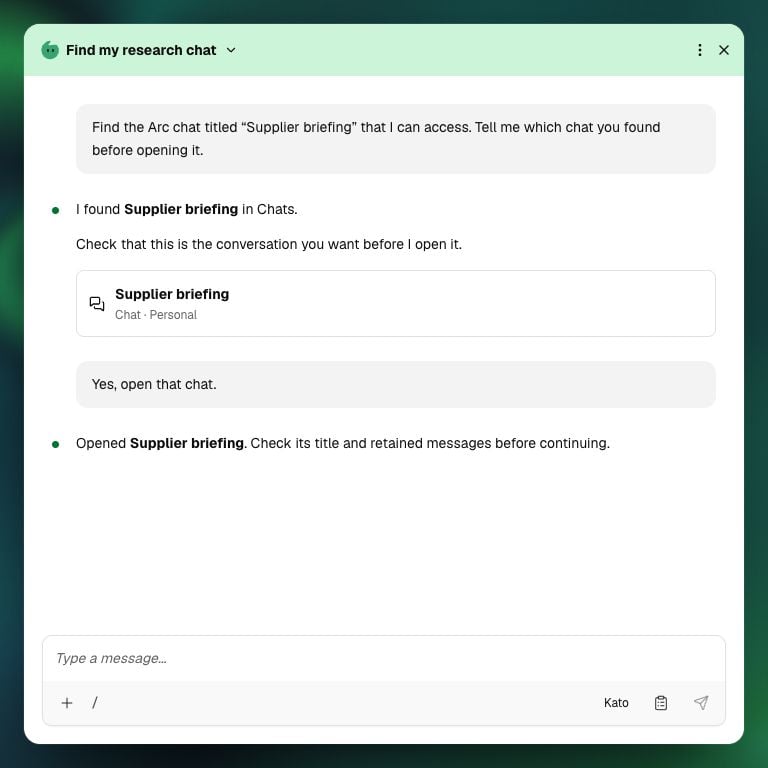This screenshot has height=768, width=768.
Task: Close the assistant panel
Action: 723,50
